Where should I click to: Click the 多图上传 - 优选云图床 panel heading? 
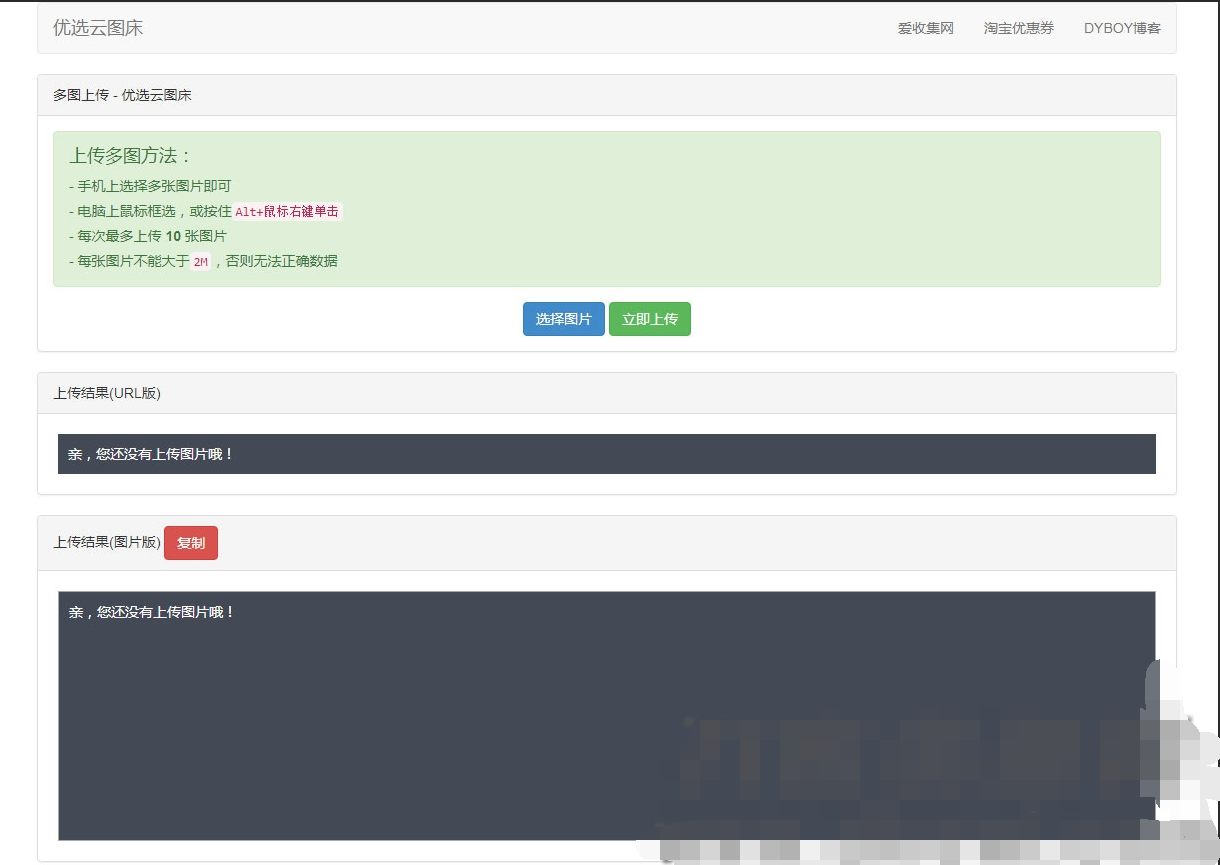pyautogui.click(x=122, y=95)
